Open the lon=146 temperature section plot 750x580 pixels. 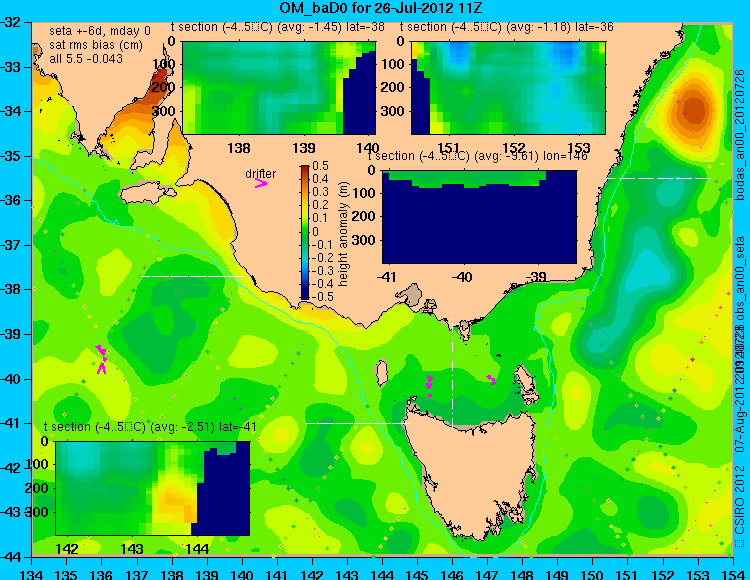coord(479,217)
